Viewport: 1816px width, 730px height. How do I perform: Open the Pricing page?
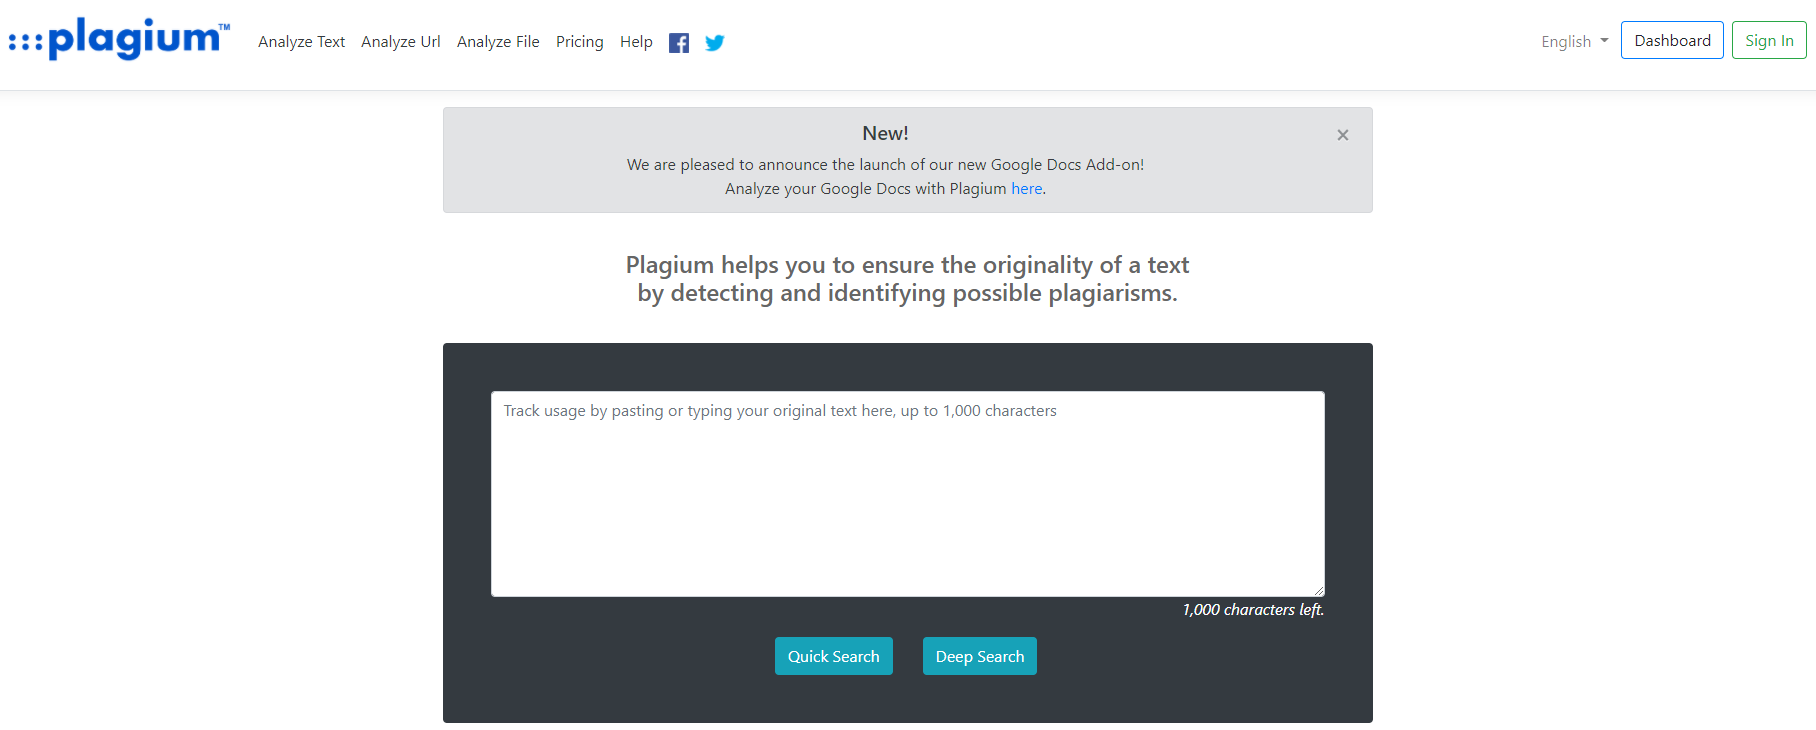click(x=580, y=42)
